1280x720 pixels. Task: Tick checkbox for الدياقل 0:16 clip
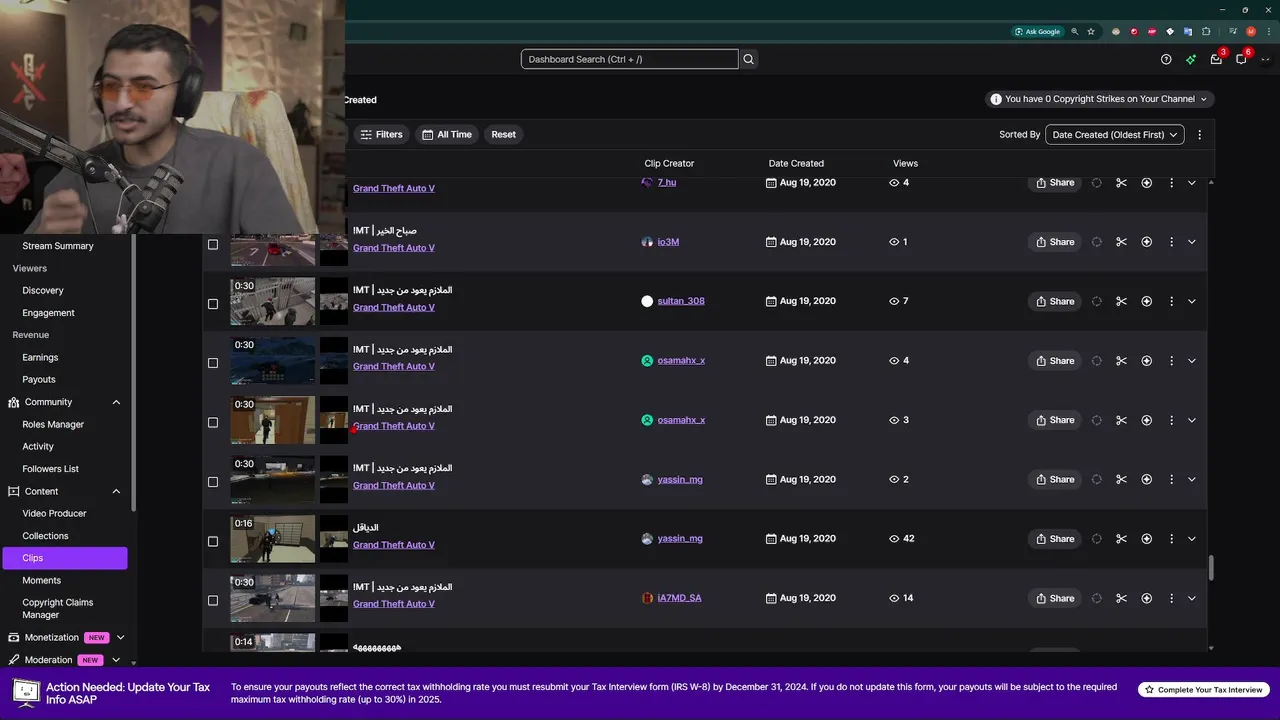(x=212, y=541)
